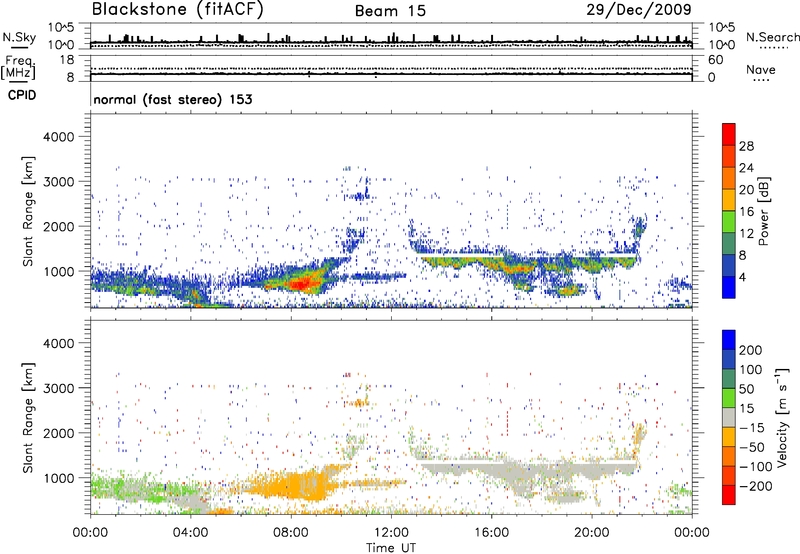Select the 04:00 time tick label

[x=190, y=533]
